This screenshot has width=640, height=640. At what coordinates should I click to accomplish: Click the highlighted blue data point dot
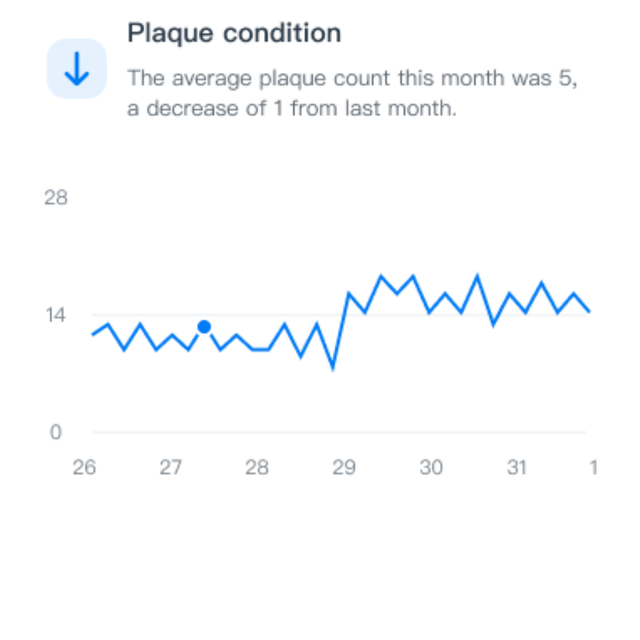(x=204, y=327)
